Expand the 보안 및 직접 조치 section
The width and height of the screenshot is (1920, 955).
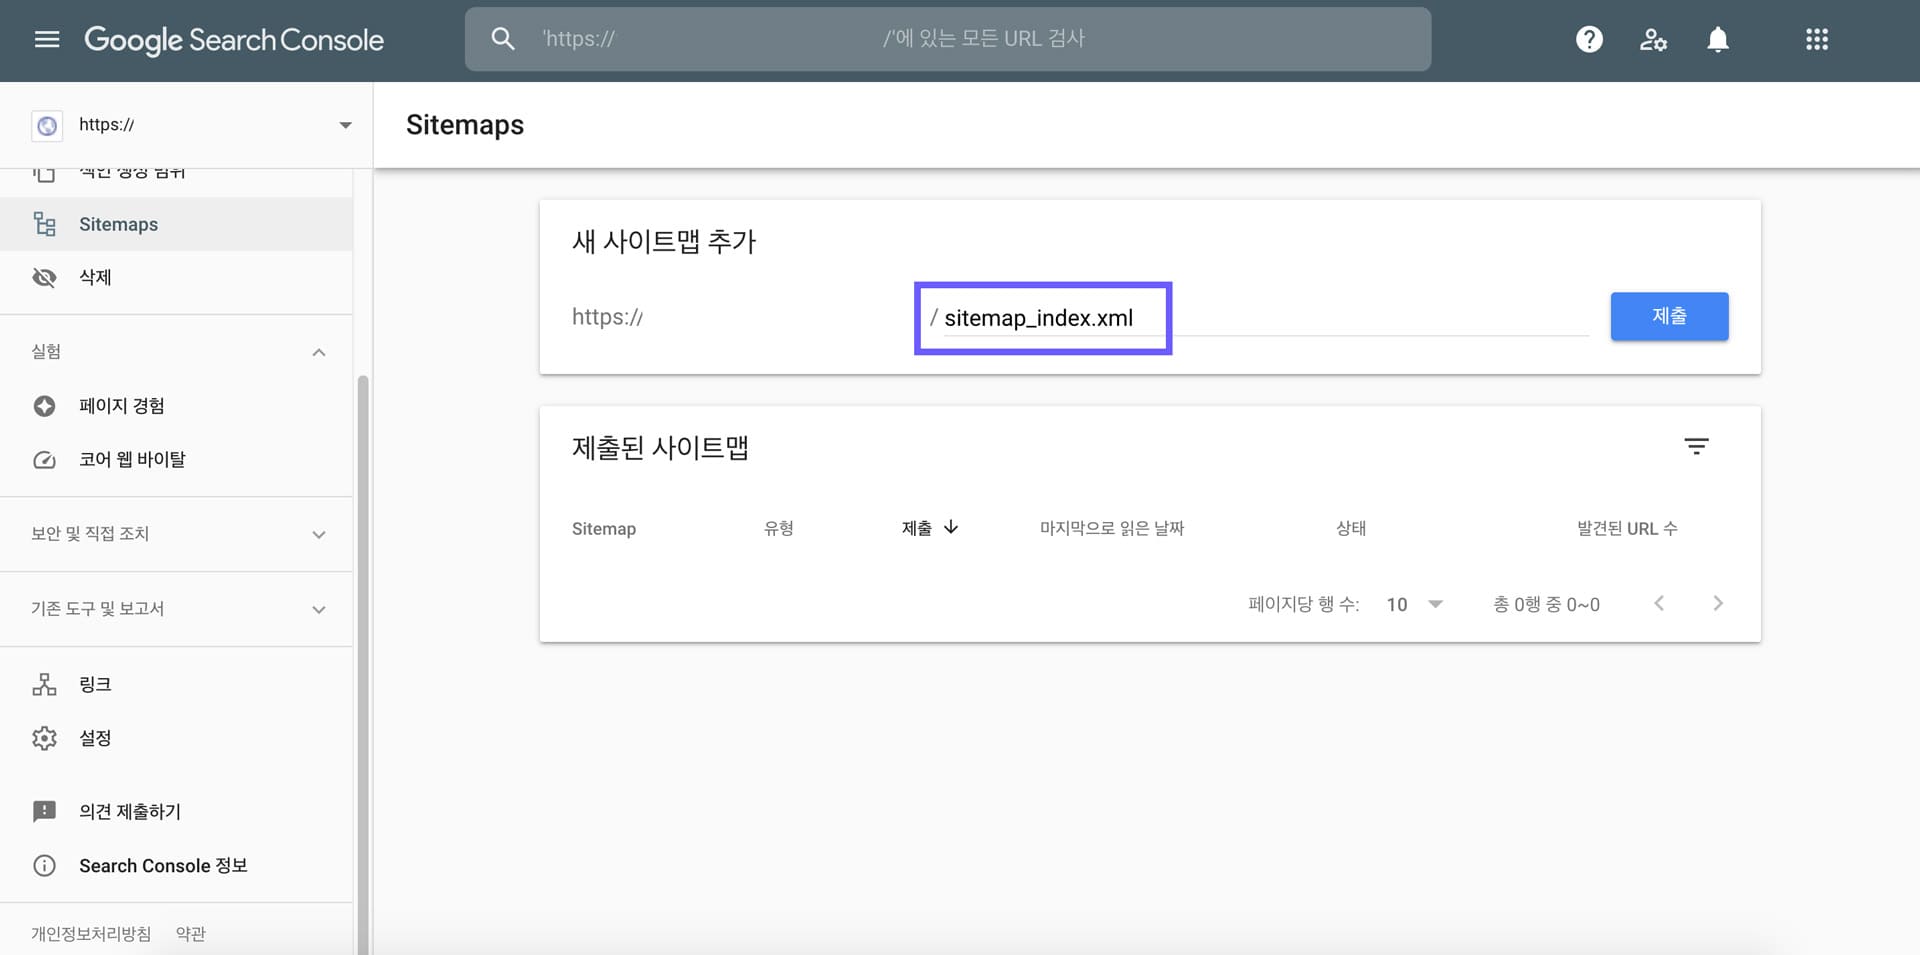[x=318, y=534]
